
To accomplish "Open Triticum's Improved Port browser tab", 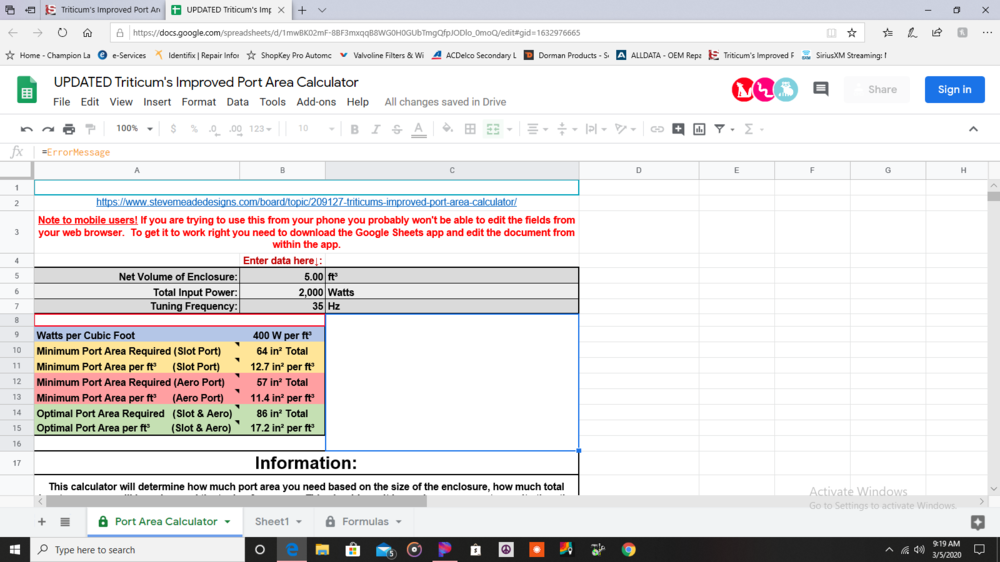I will 104,10.
